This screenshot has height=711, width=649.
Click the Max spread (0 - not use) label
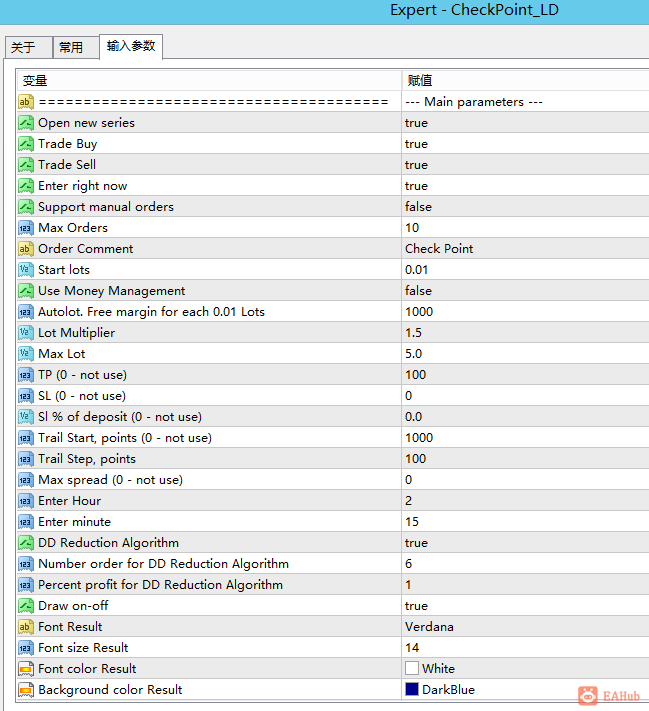pyautogui.click(x=111, y=480)
